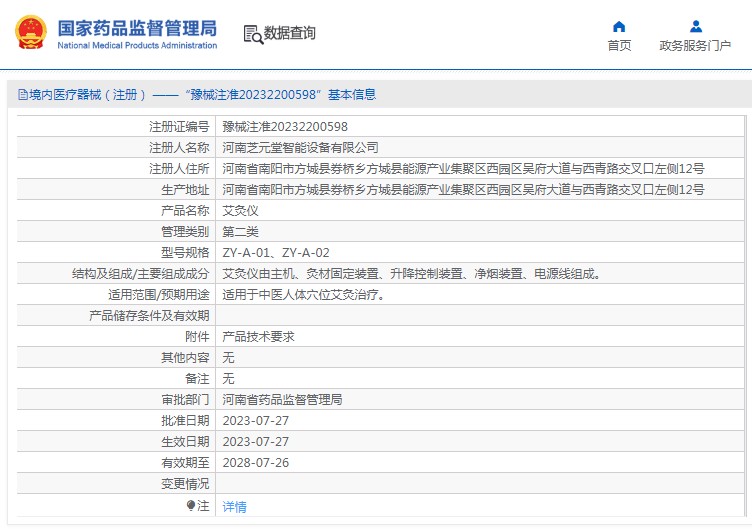Go to 首页 text label
The height and width of the screenshot is (529, 752).
click(619, 46)
